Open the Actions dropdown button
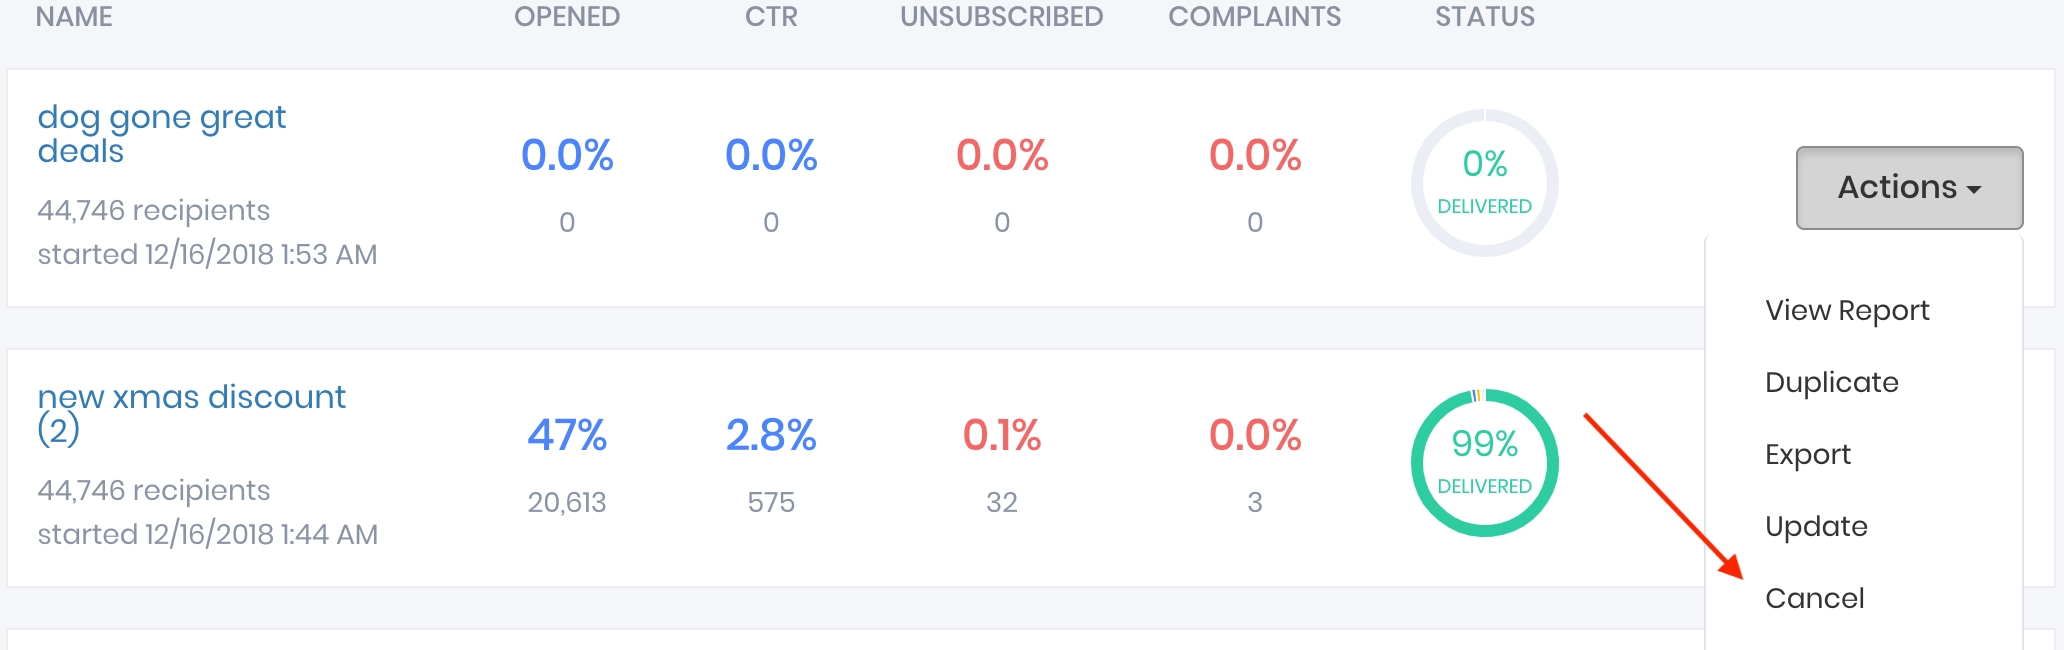This screenshot has width=2064, height=650. (1908, 188)
